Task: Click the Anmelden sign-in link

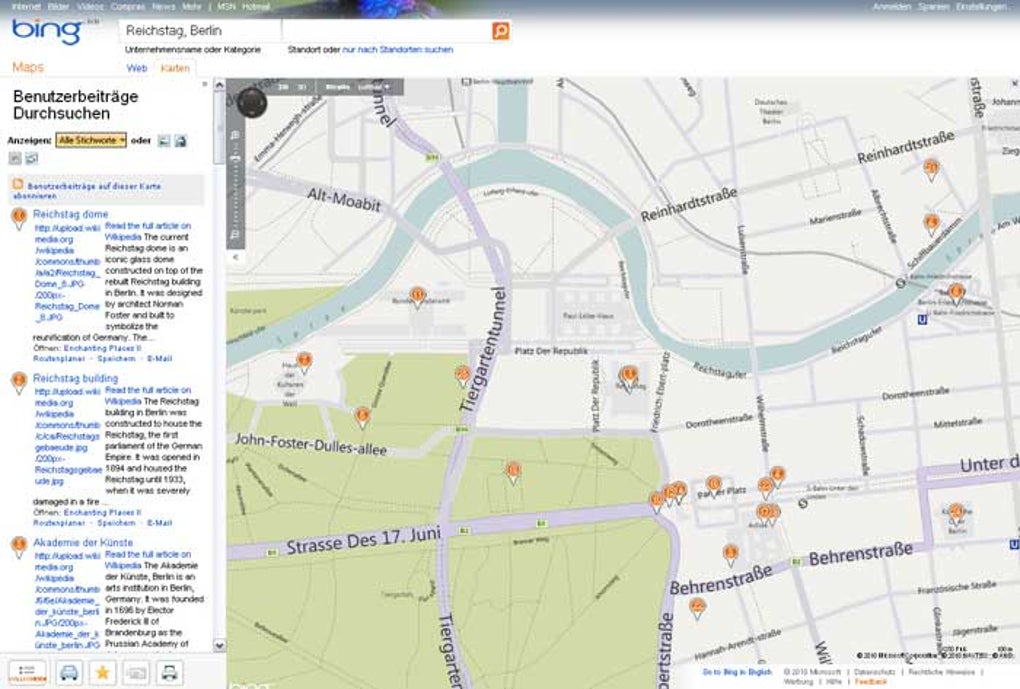Action: coord(892,7)
